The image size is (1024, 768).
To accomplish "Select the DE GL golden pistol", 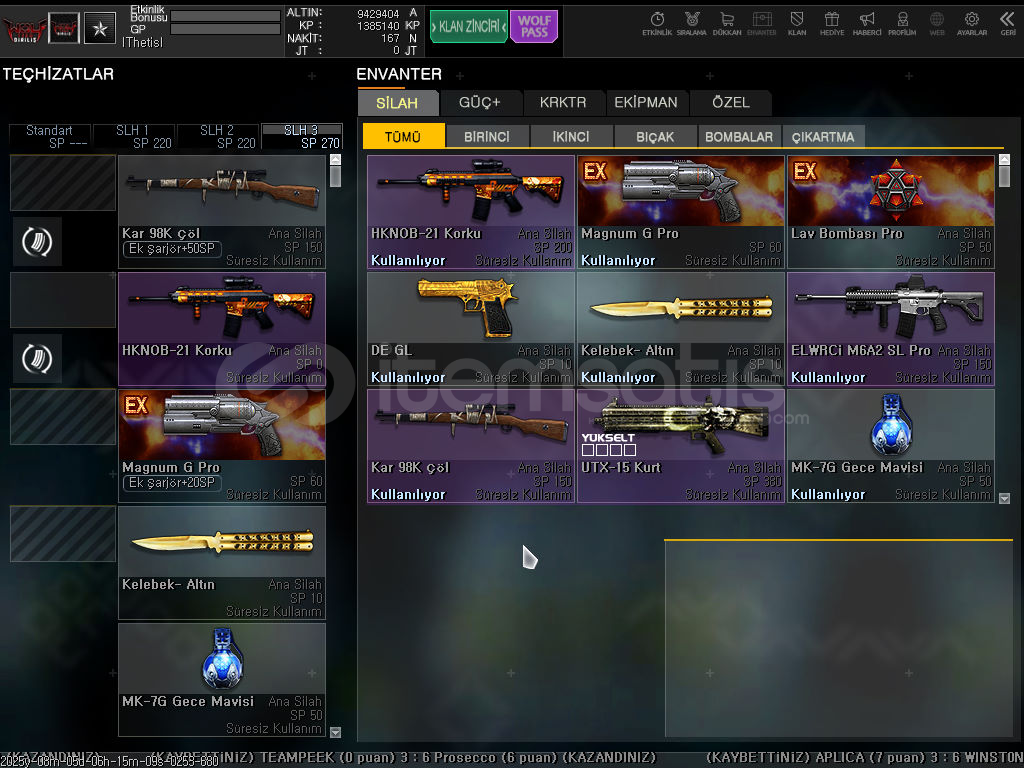I will (471, 329).
